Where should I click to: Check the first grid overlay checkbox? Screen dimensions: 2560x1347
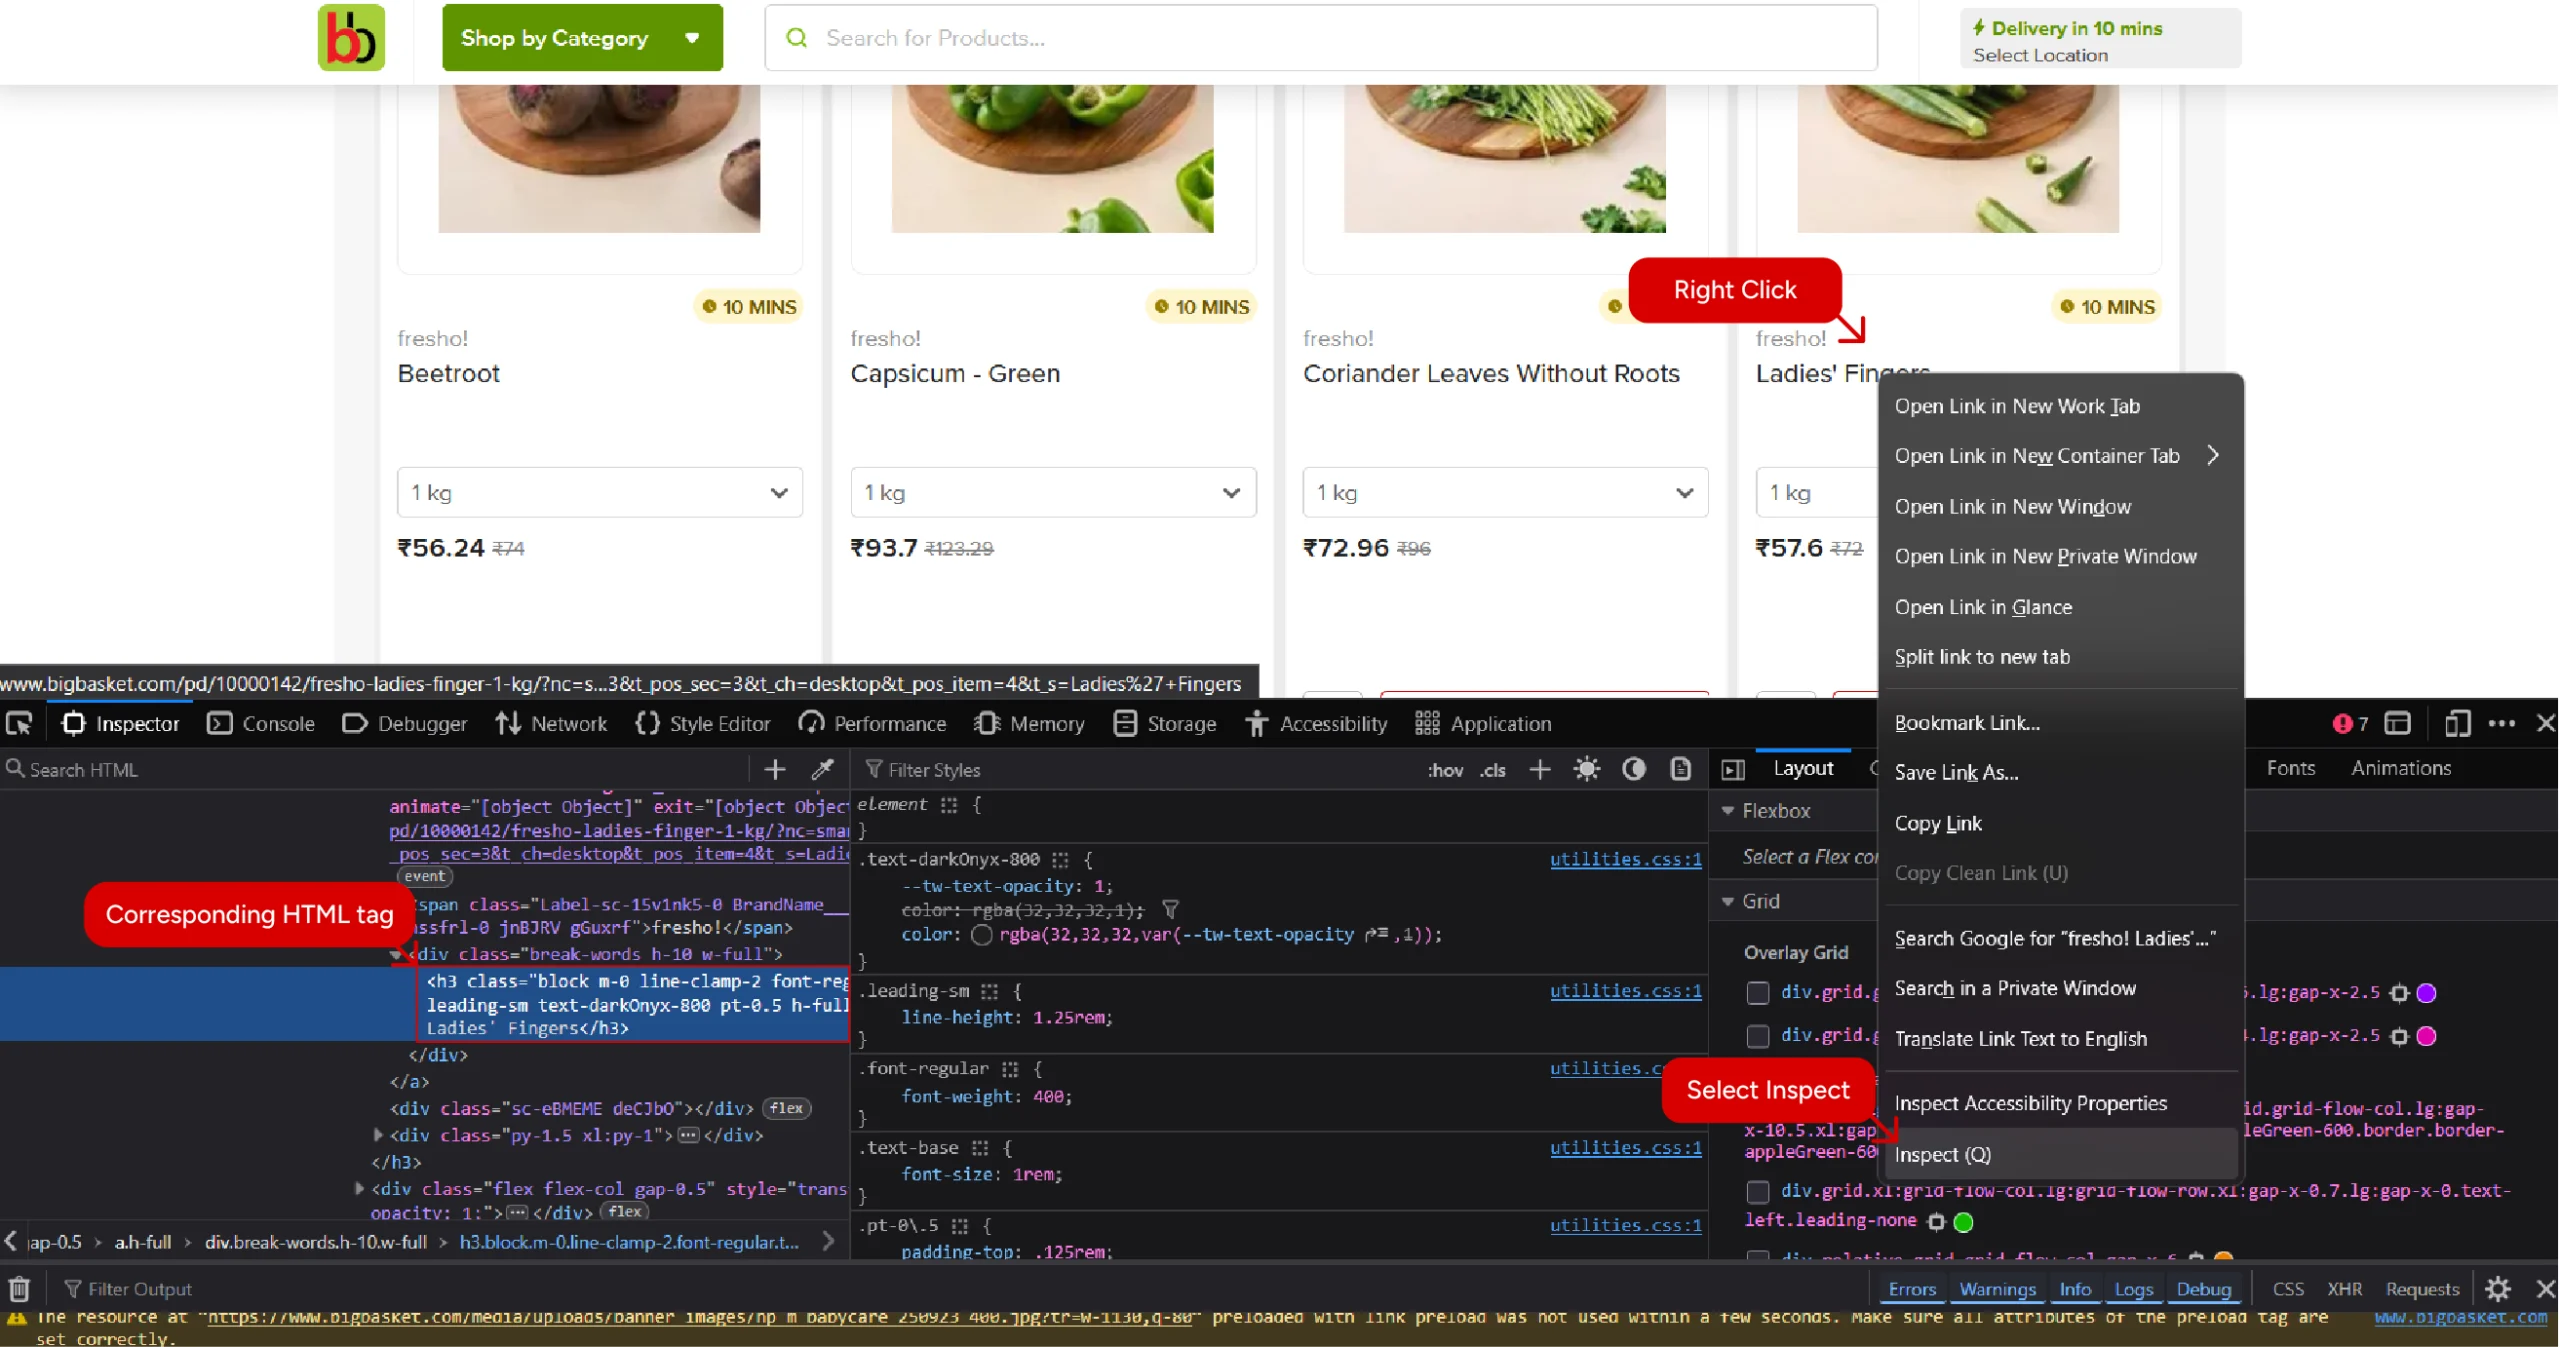pos(1756,992)
